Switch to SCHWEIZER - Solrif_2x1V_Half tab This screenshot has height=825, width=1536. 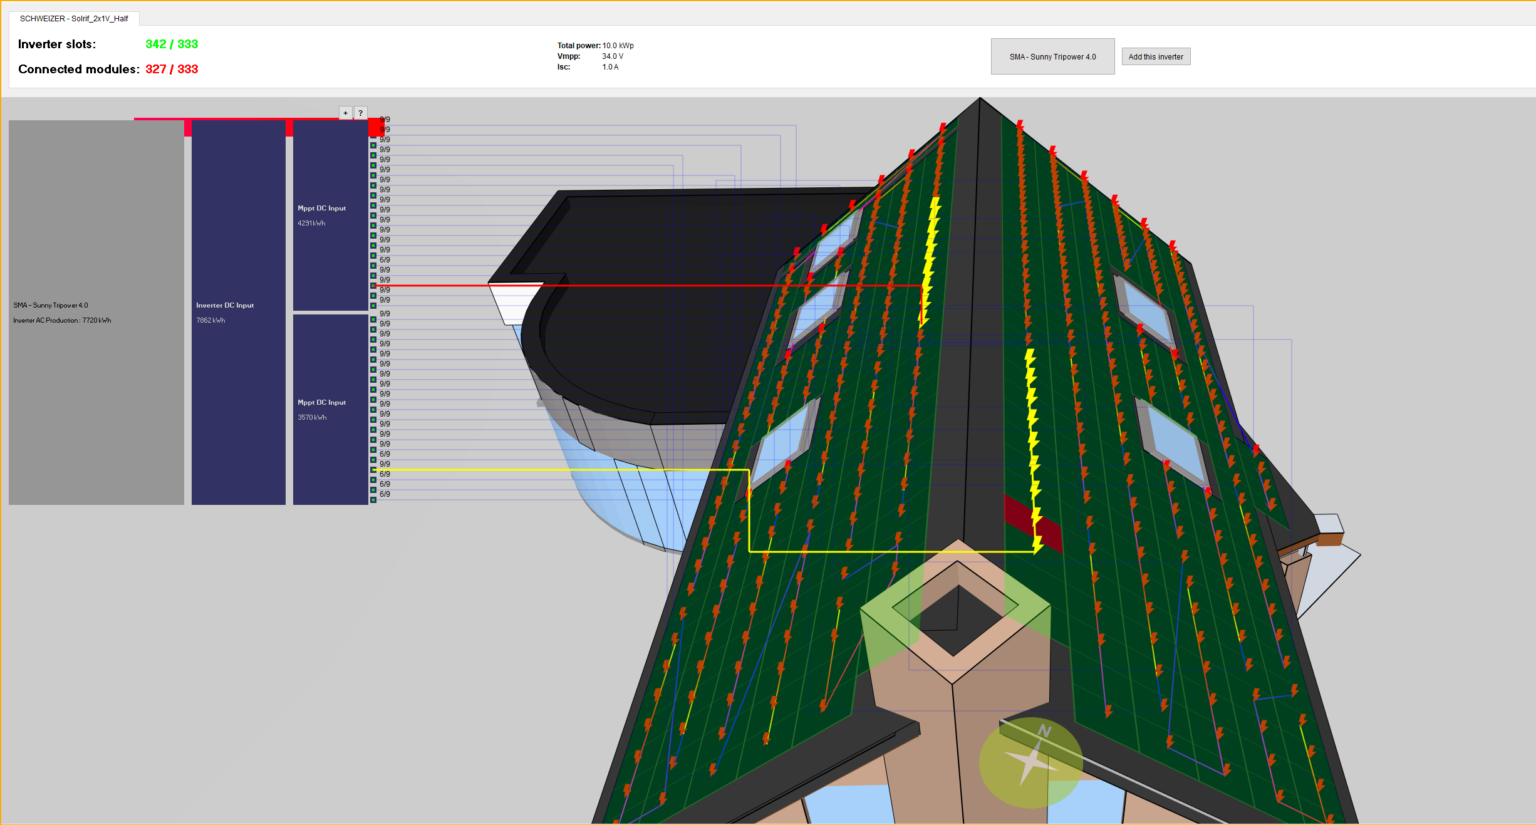point(74,18)
